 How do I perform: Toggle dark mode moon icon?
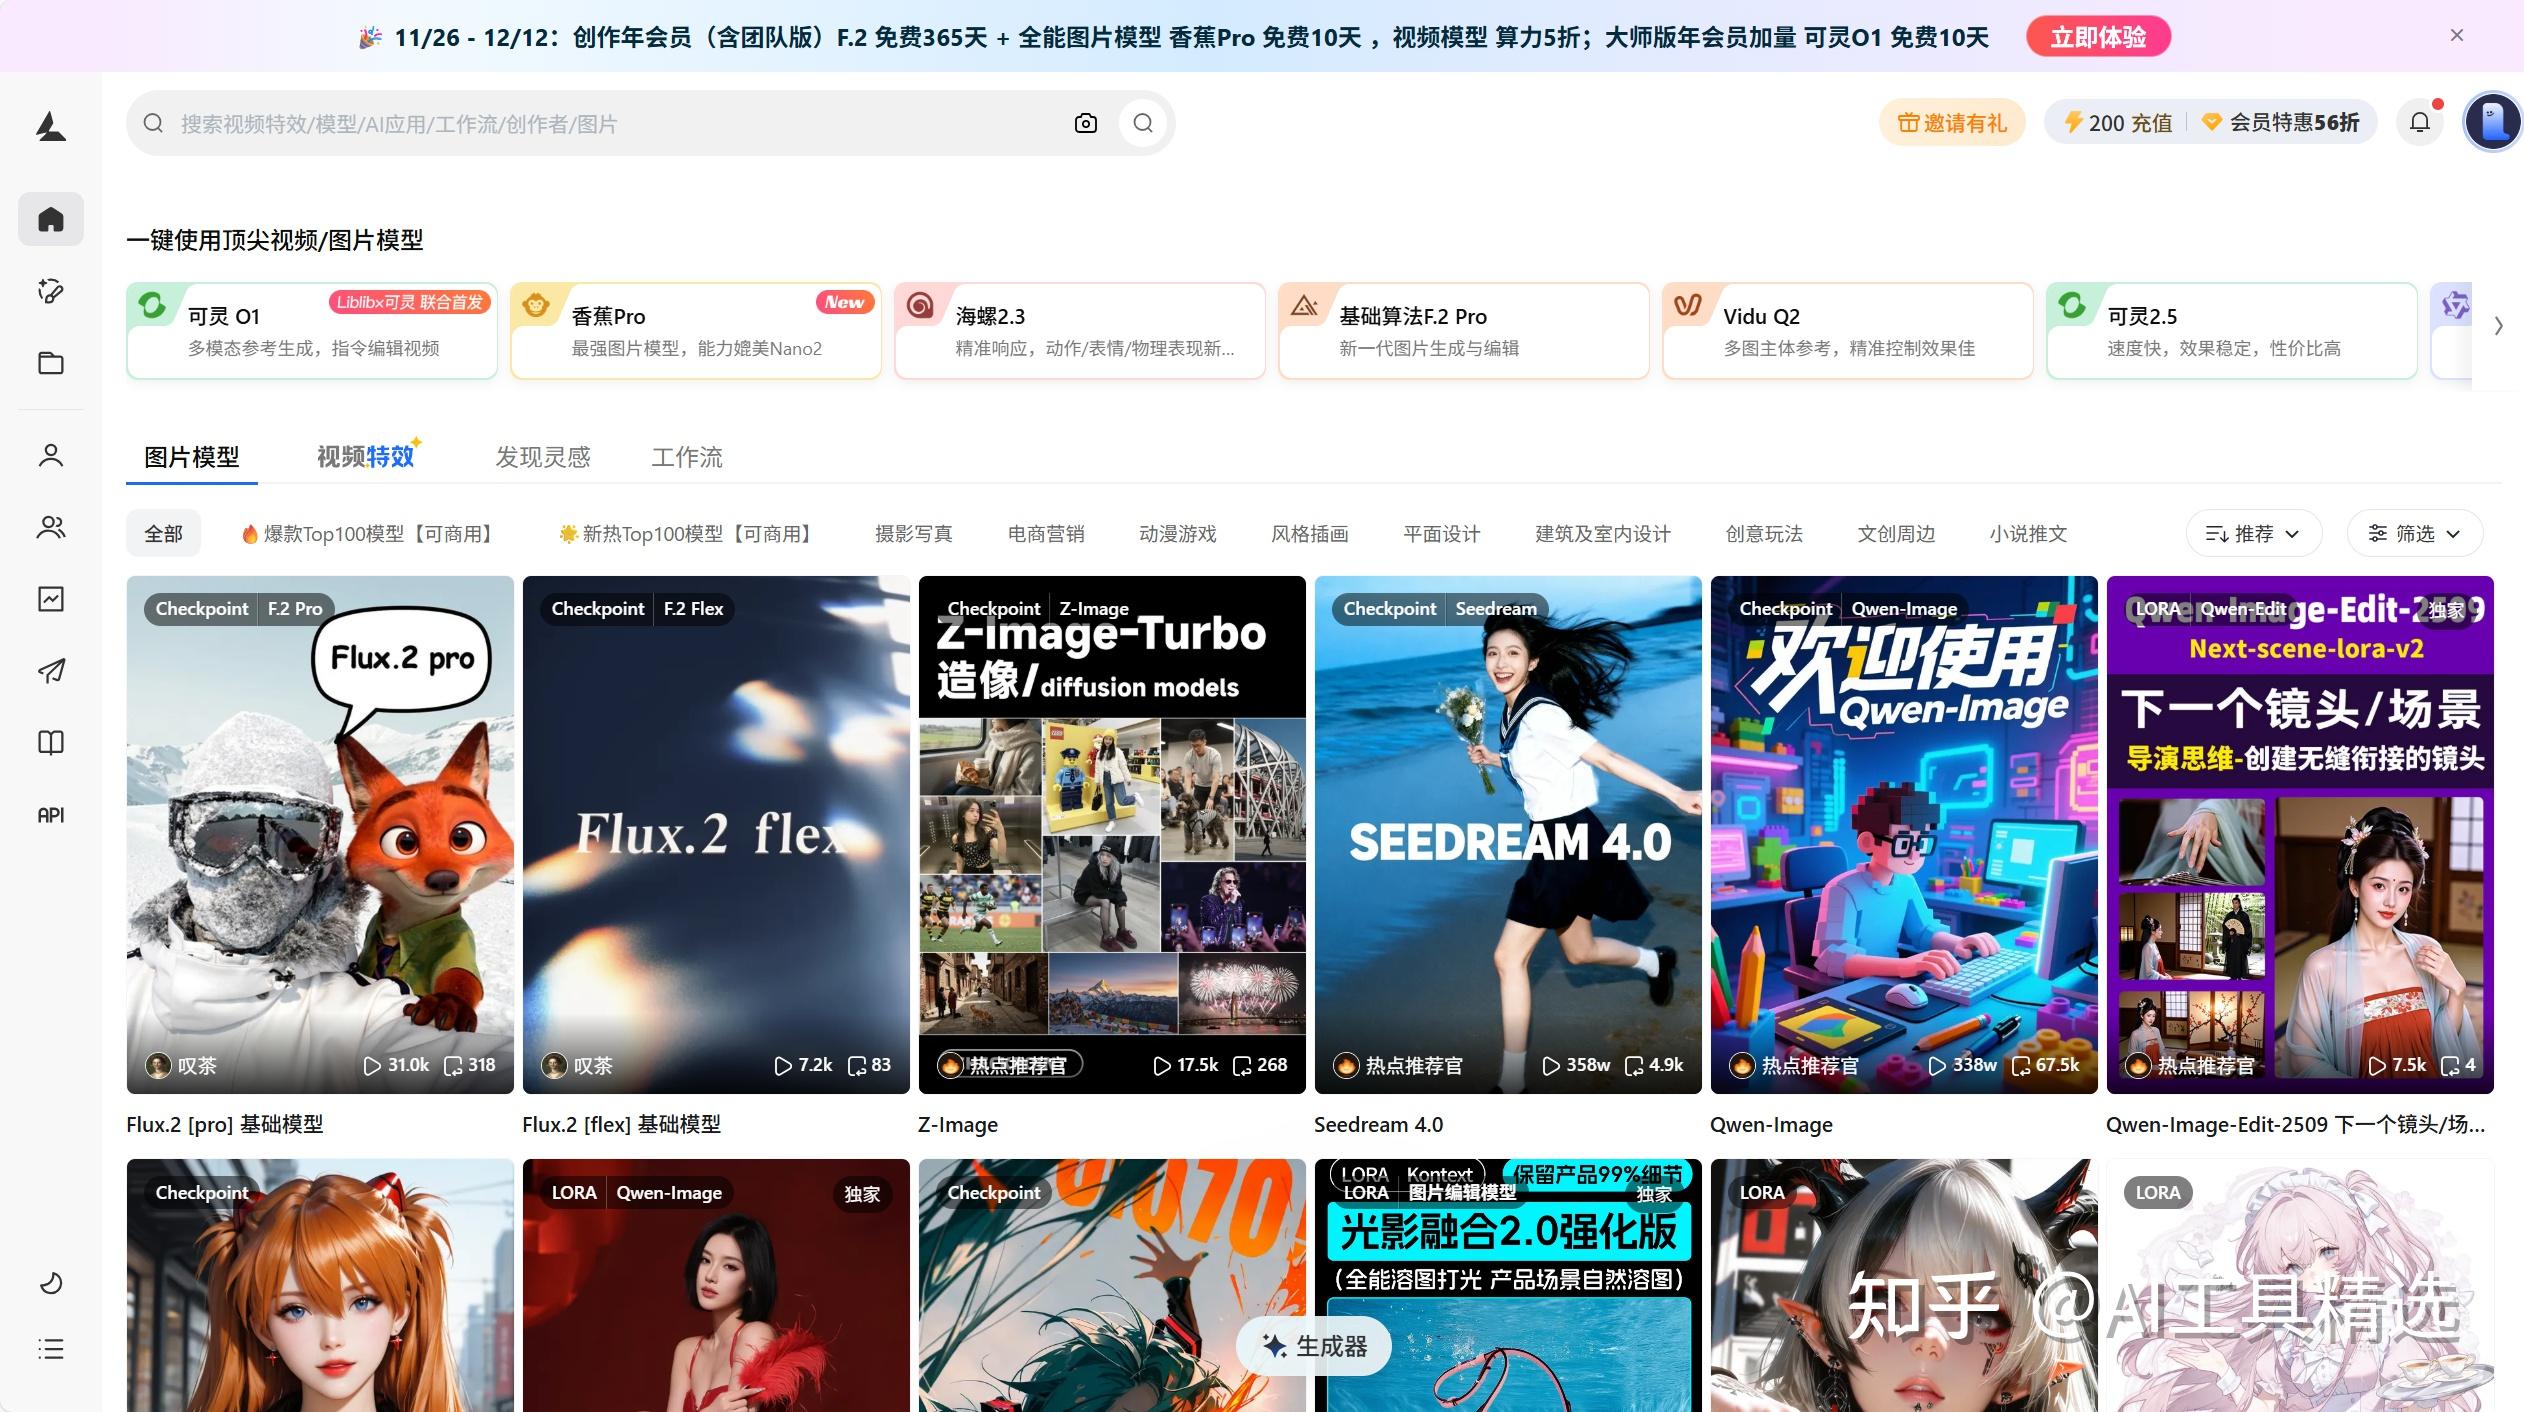(x=51, y=1283)
